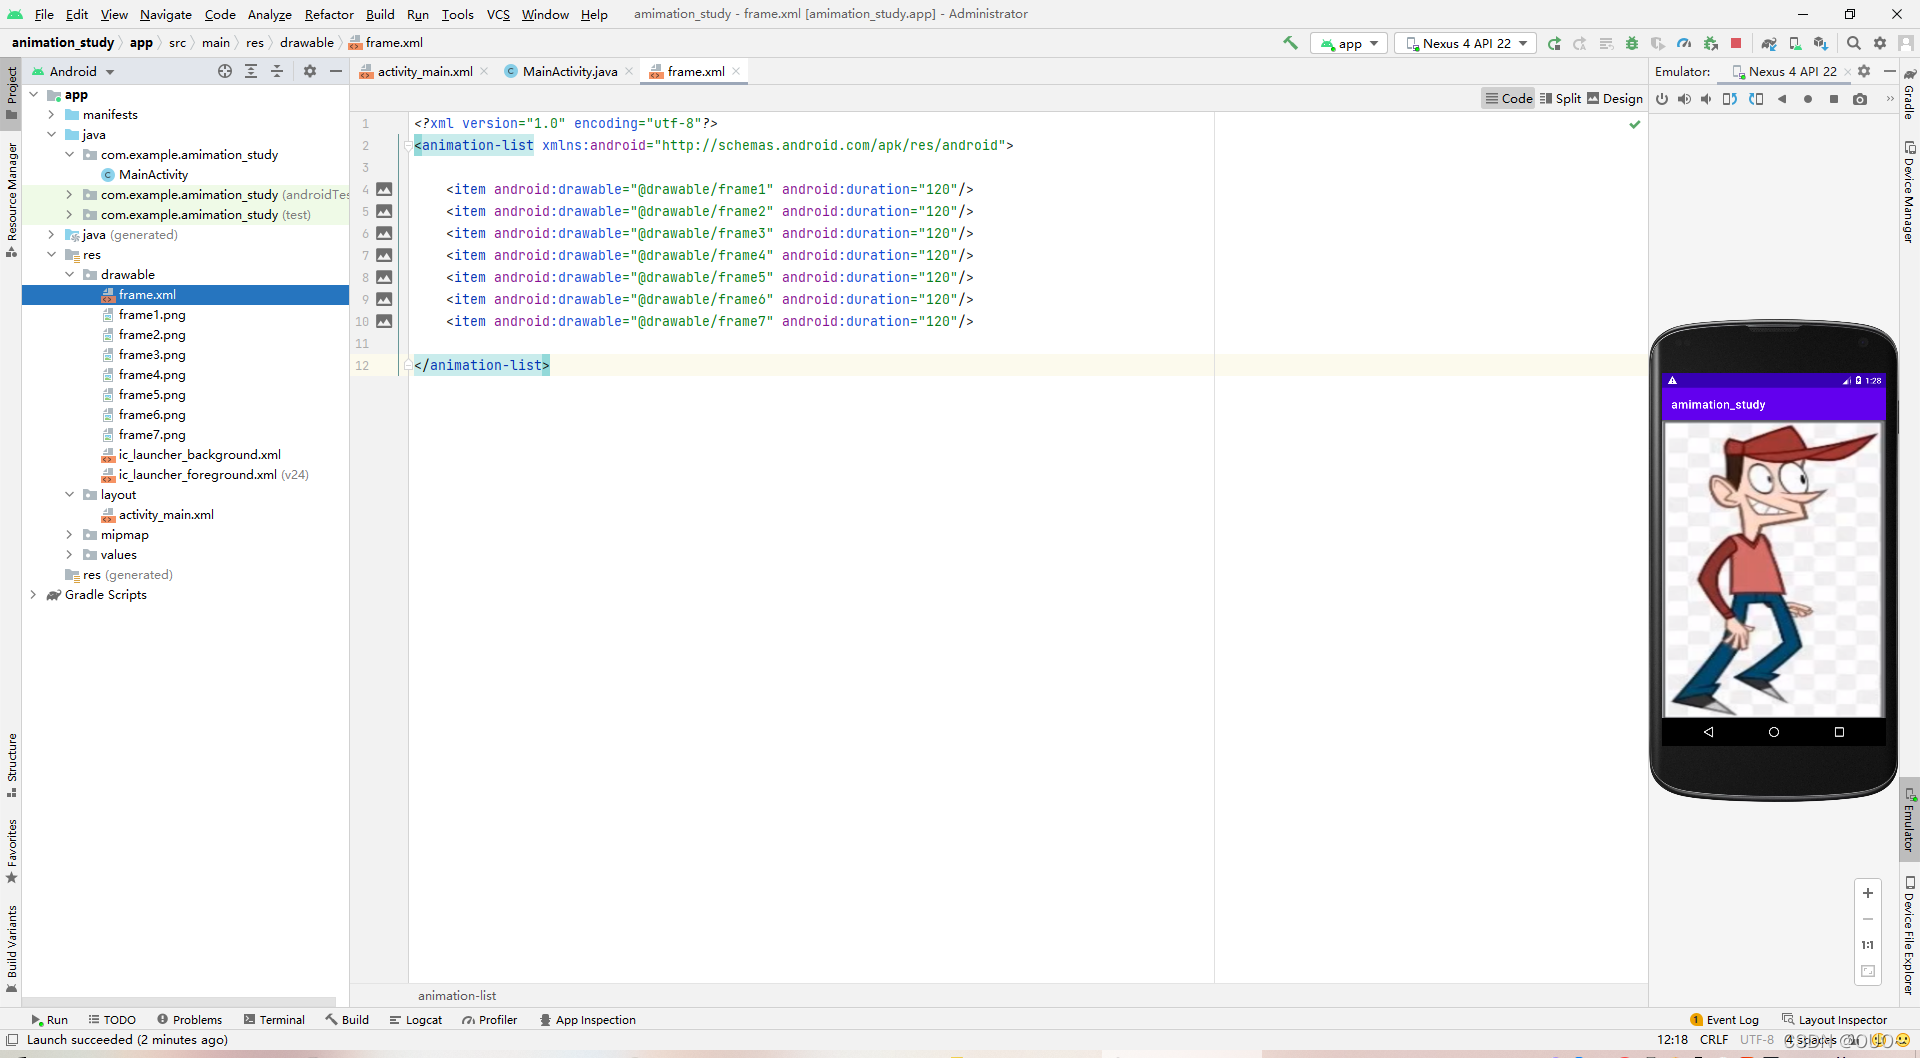Open Resource Manager side panel tab

12,200
